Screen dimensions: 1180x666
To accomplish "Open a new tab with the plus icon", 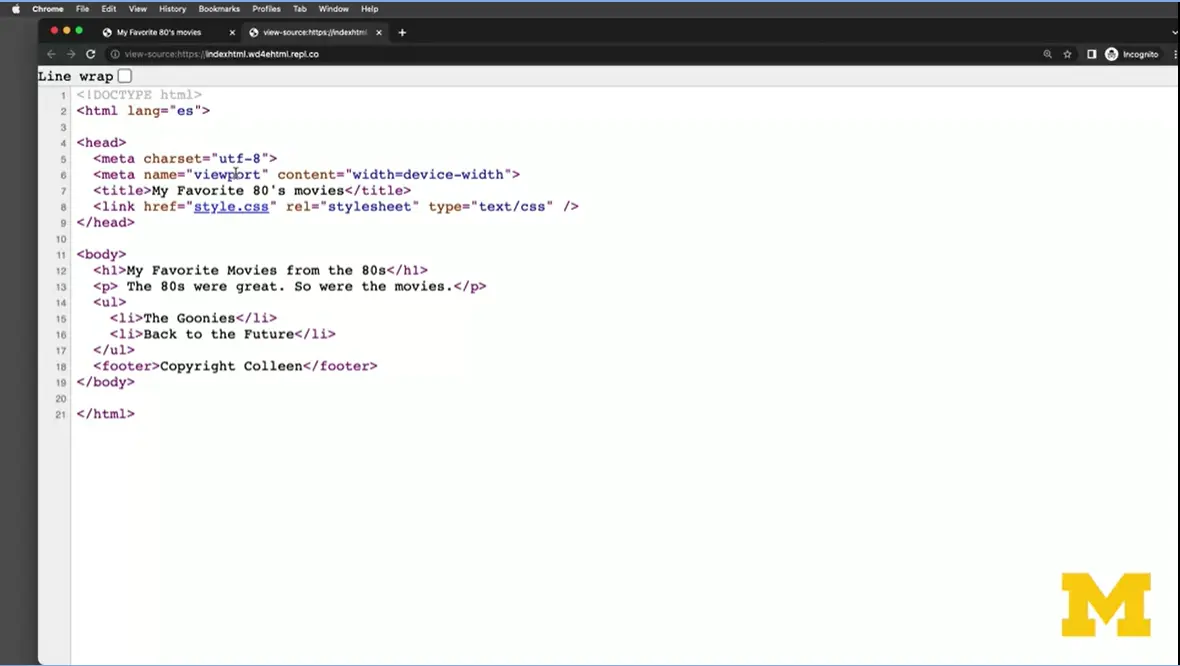I will (x=402, y=32).
